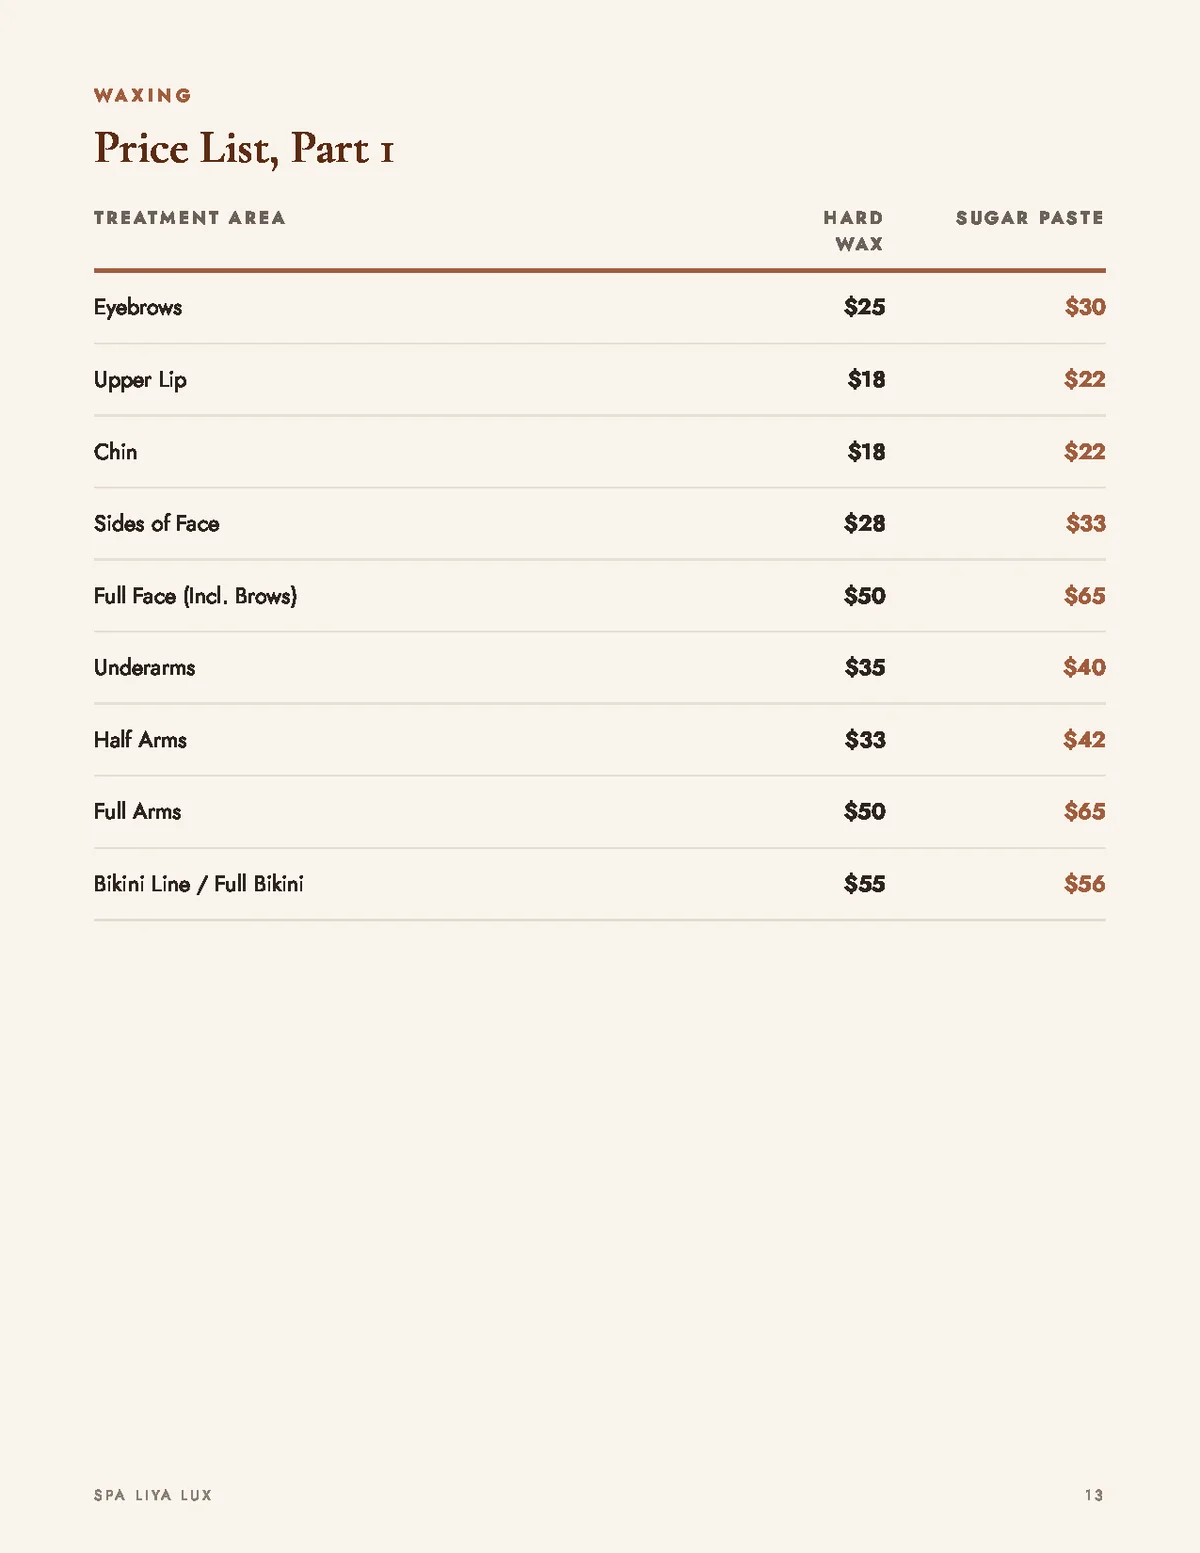Select the Price List, Part 1 heading

244,148
